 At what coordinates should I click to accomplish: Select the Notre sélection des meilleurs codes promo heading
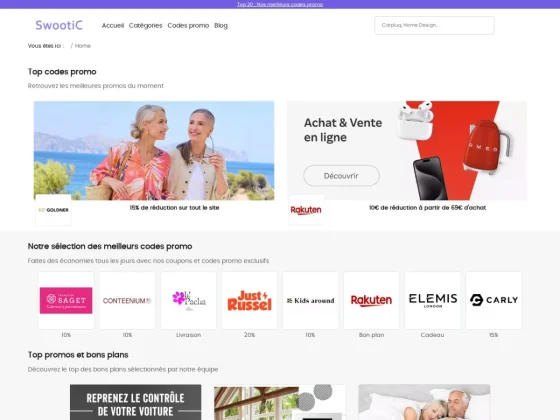pyautogui.click(x=110, y=246)
